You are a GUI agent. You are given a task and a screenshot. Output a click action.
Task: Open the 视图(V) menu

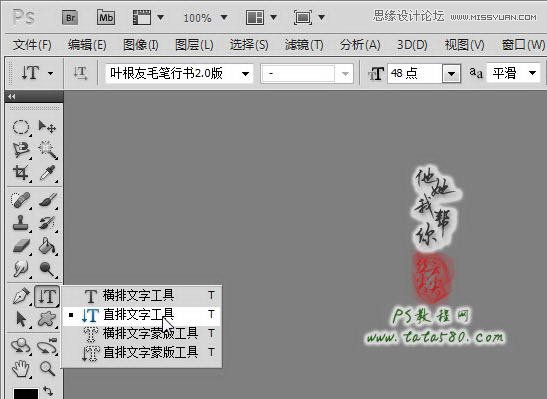[x=464, y=45]
